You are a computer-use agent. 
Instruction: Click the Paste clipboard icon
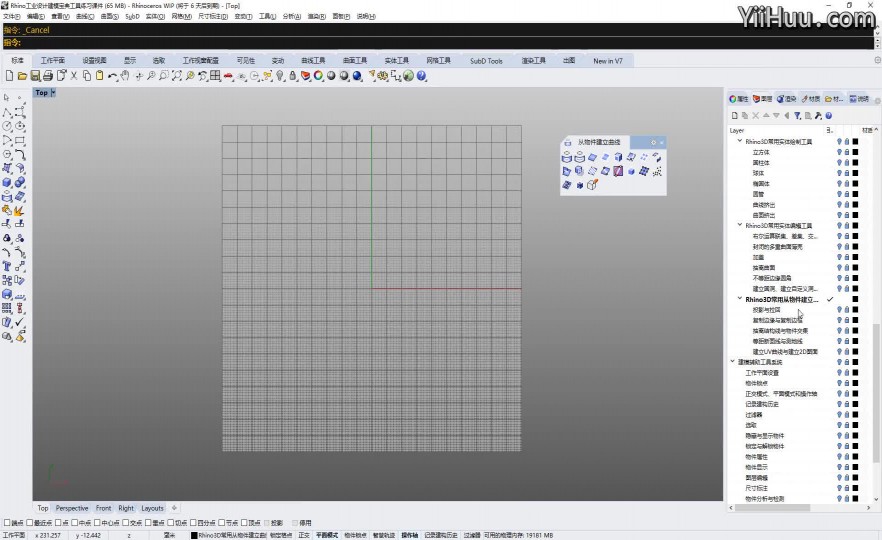click(x=100, y=75)
